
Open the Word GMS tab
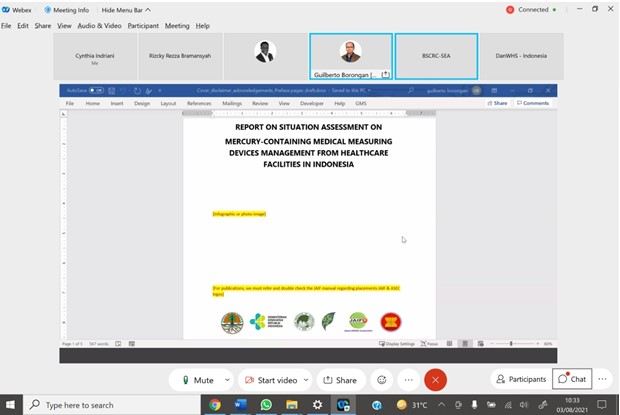(361, 103)
